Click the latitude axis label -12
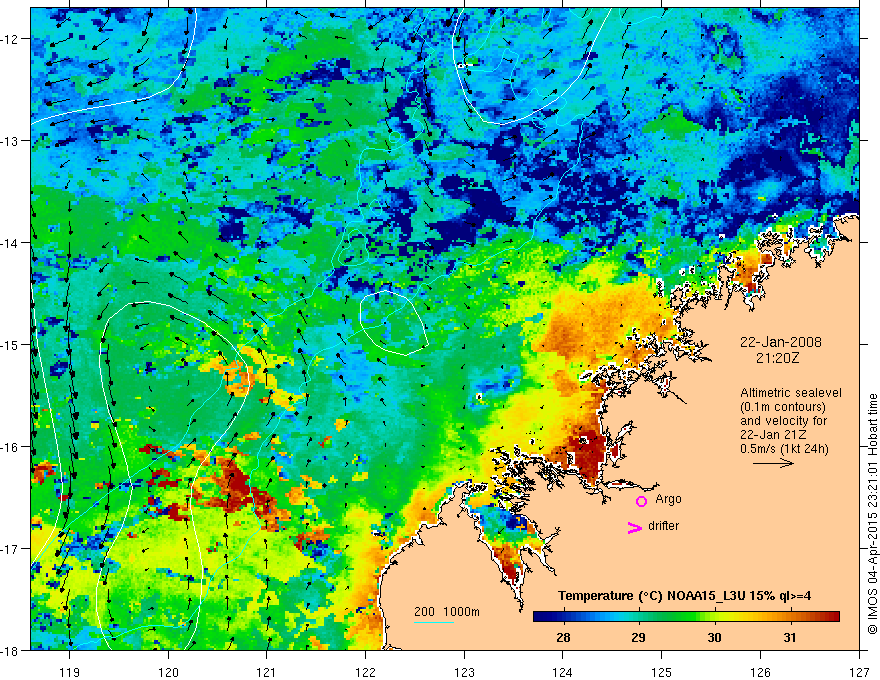880x680 pixels. tap(10, 39)
